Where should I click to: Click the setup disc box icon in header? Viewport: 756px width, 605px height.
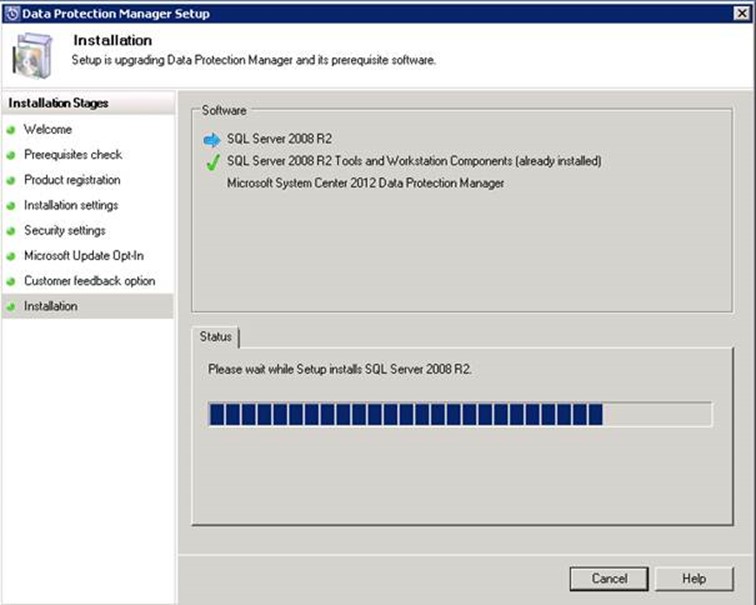32,55
